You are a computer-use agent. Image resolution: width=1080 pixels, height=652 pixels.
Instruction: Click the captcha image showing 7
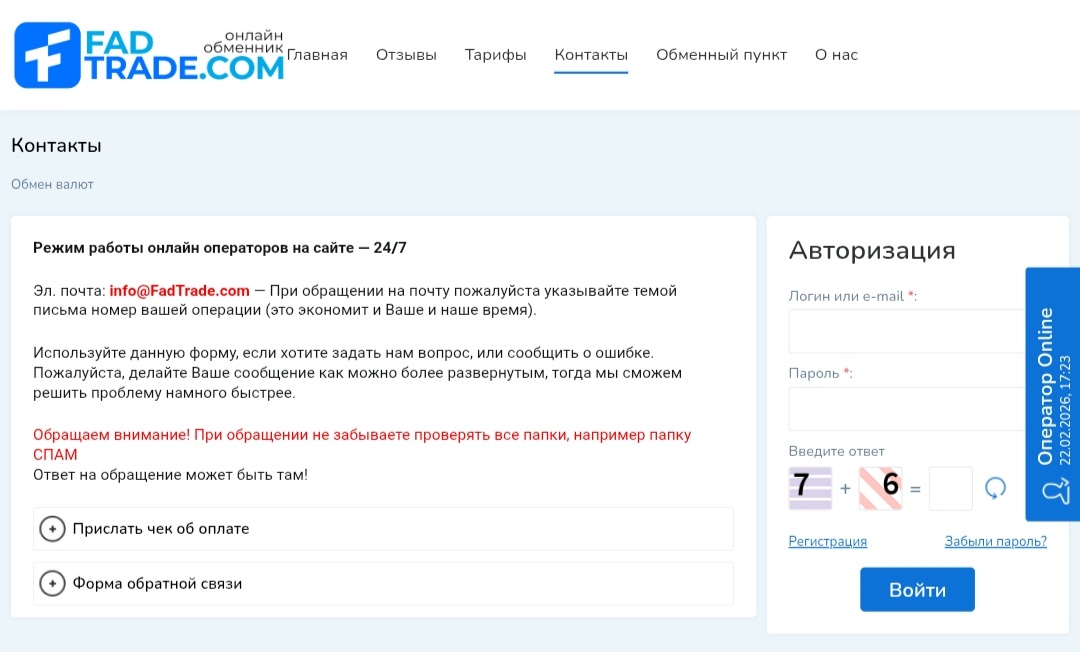810,488
